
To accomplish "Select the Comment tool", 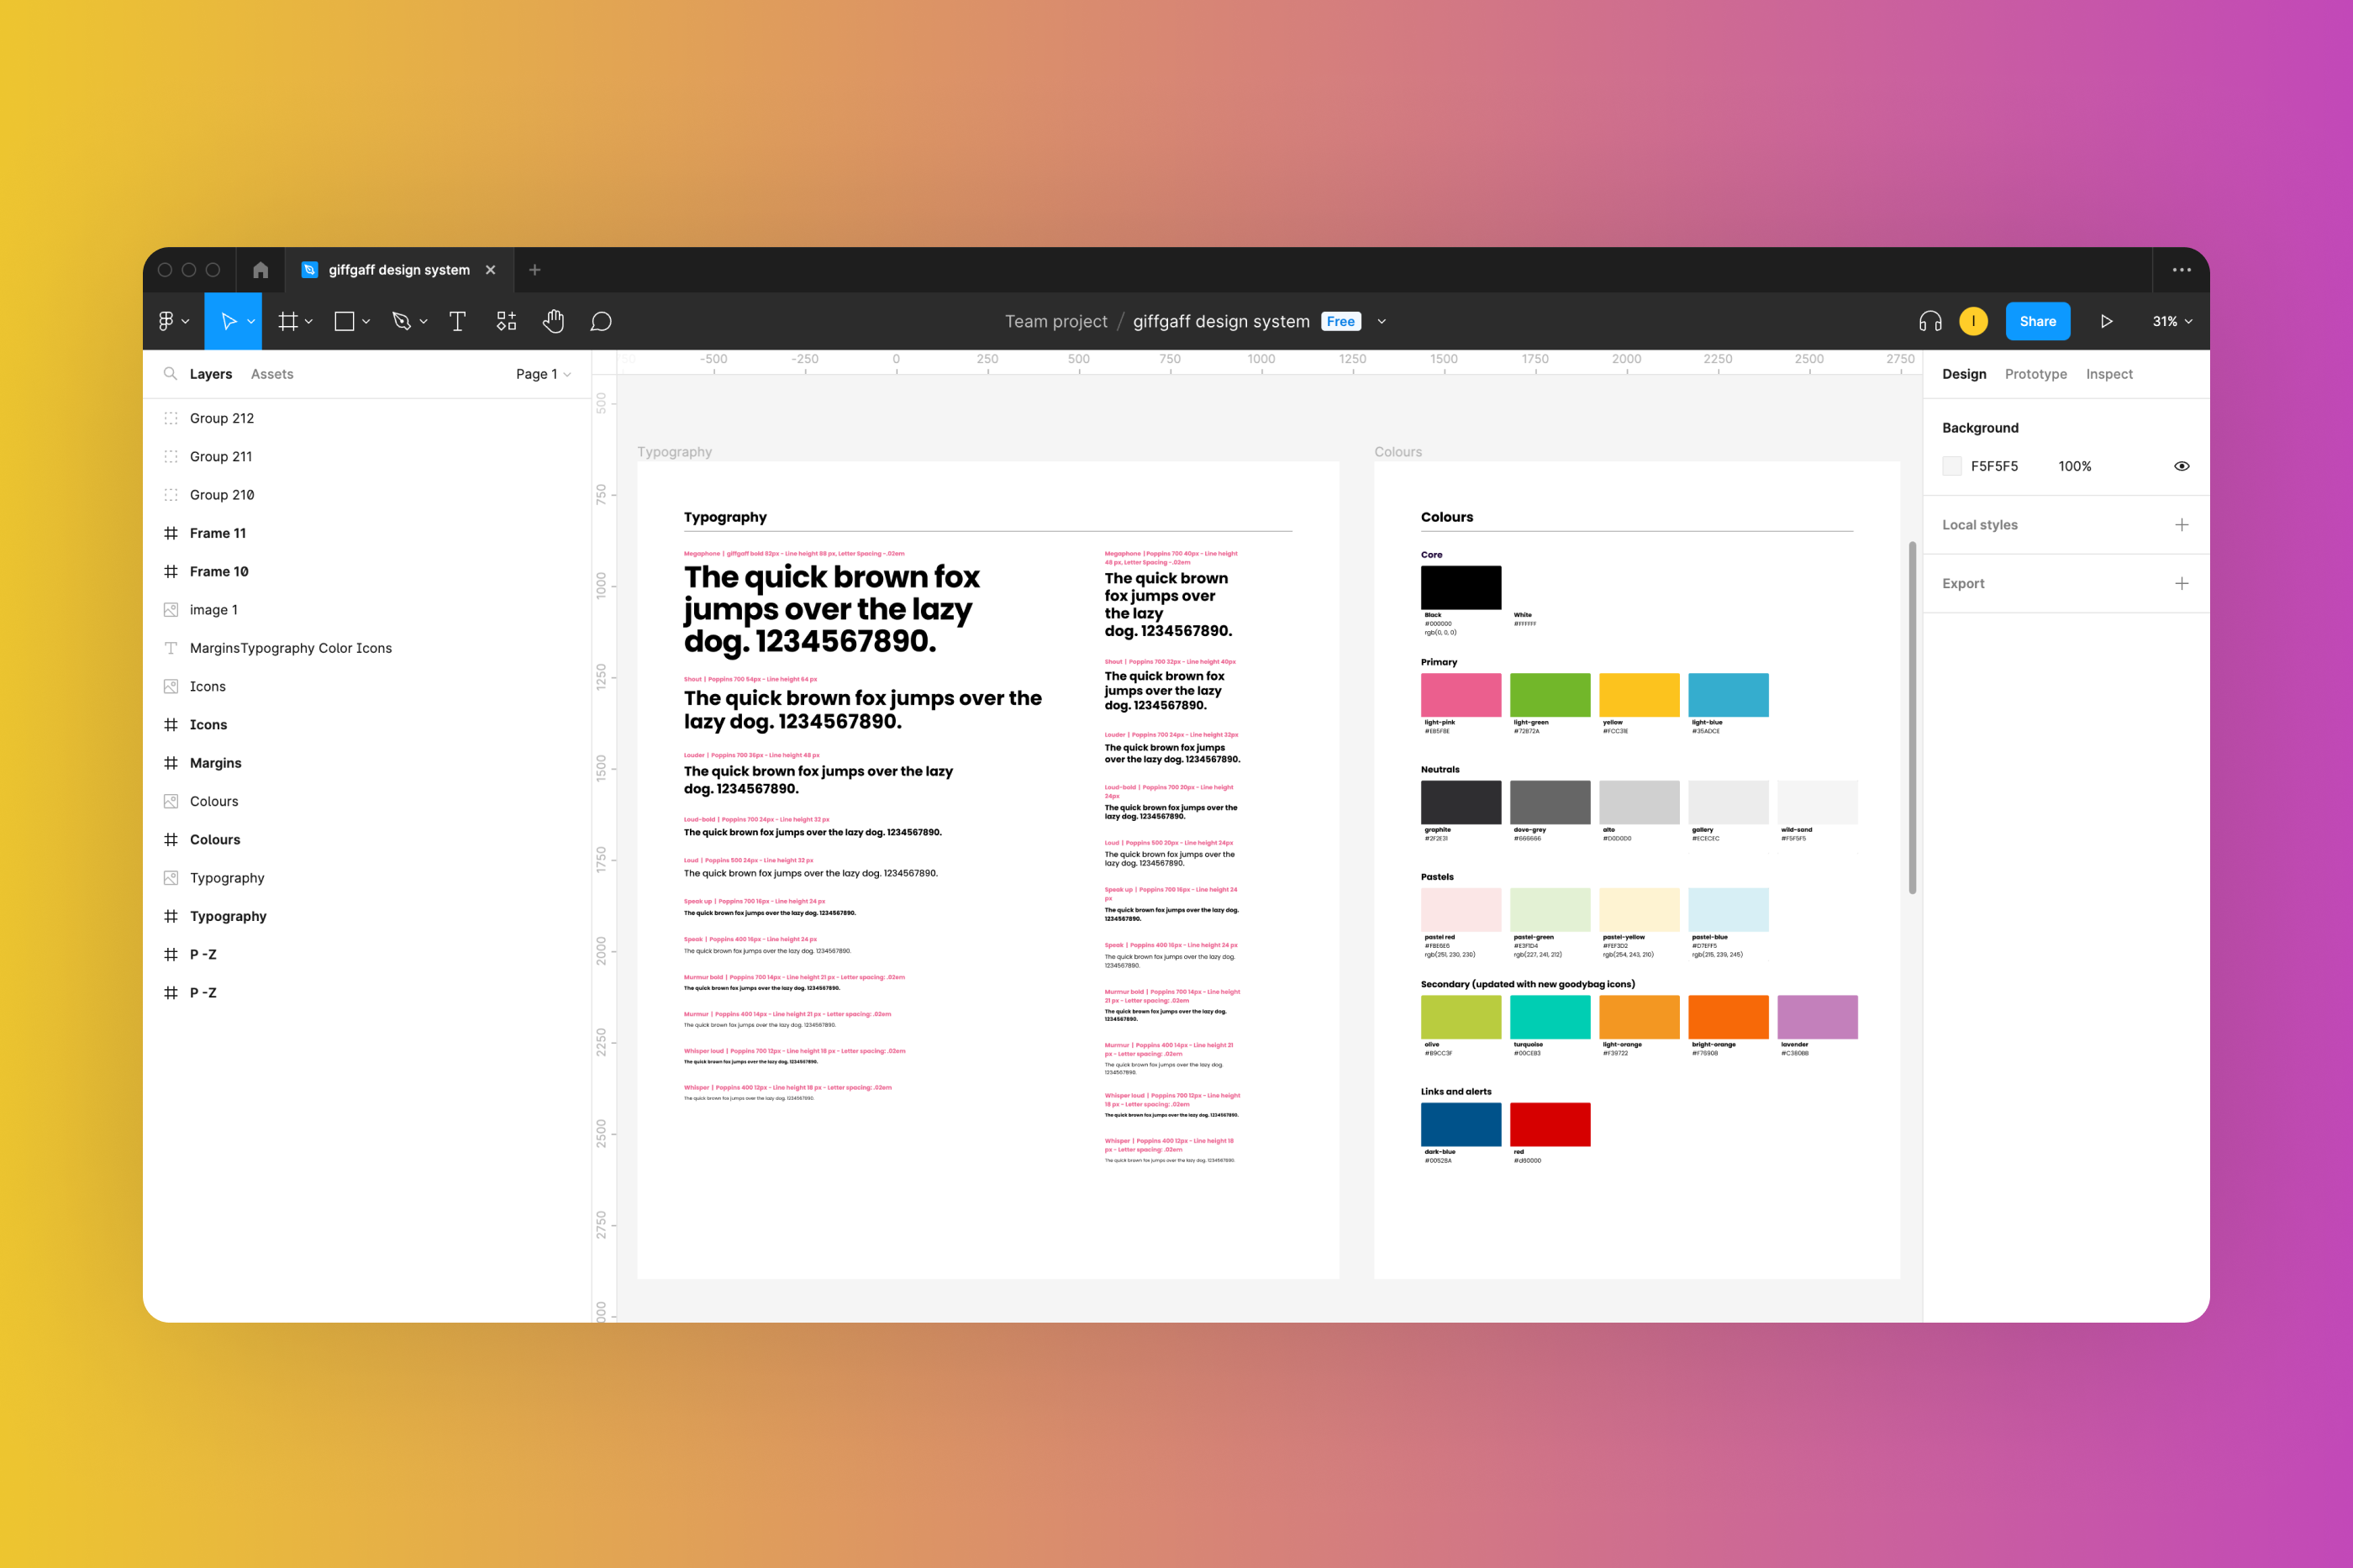I will (601, 321).
